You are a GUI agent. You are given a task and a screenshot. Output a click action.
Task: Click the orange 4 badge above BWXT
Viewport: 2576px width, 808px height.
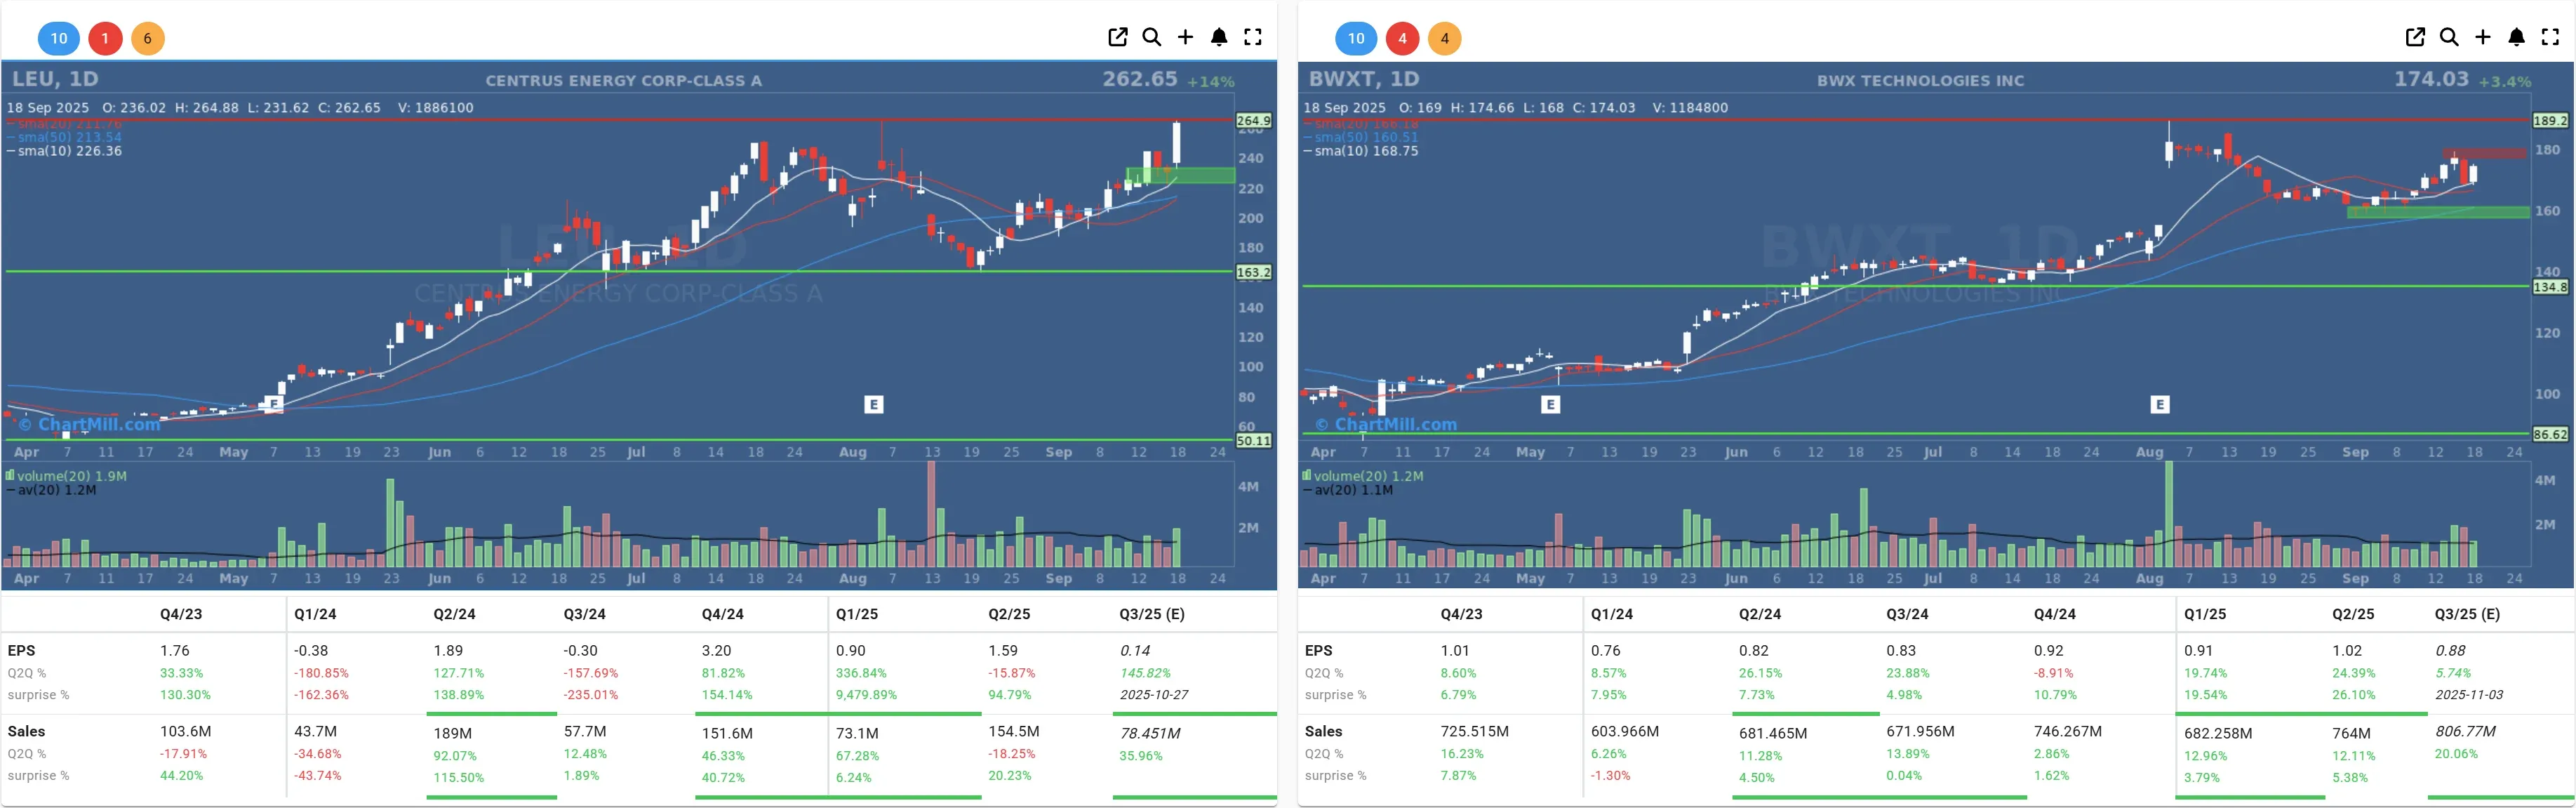coord(1444,38)
